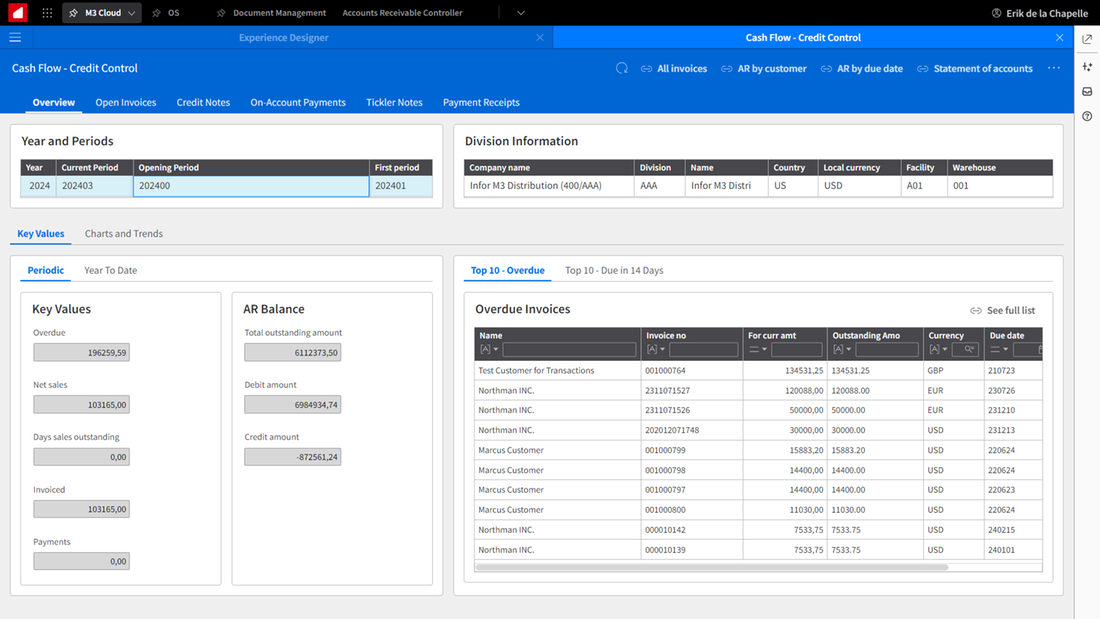The height and width of the screenshot is (619, 1100).
Task: Click invoice number 202012071748
Action: click(671, 430)
